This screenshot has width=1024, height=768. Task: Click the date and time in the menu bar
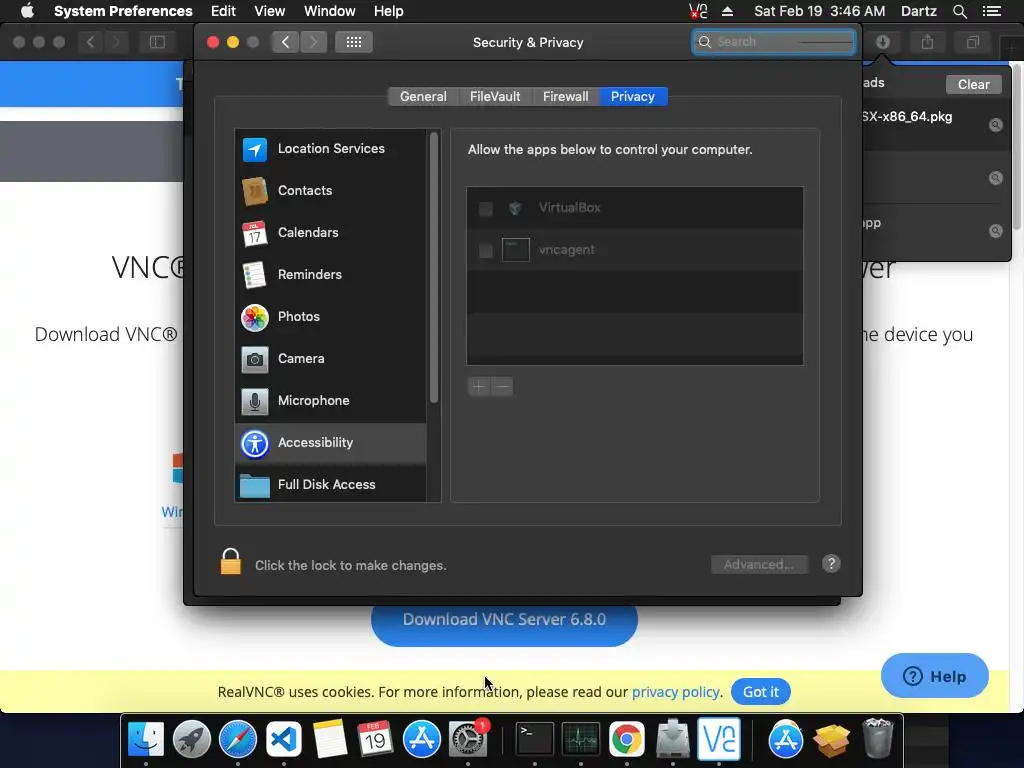click(820, 11)
